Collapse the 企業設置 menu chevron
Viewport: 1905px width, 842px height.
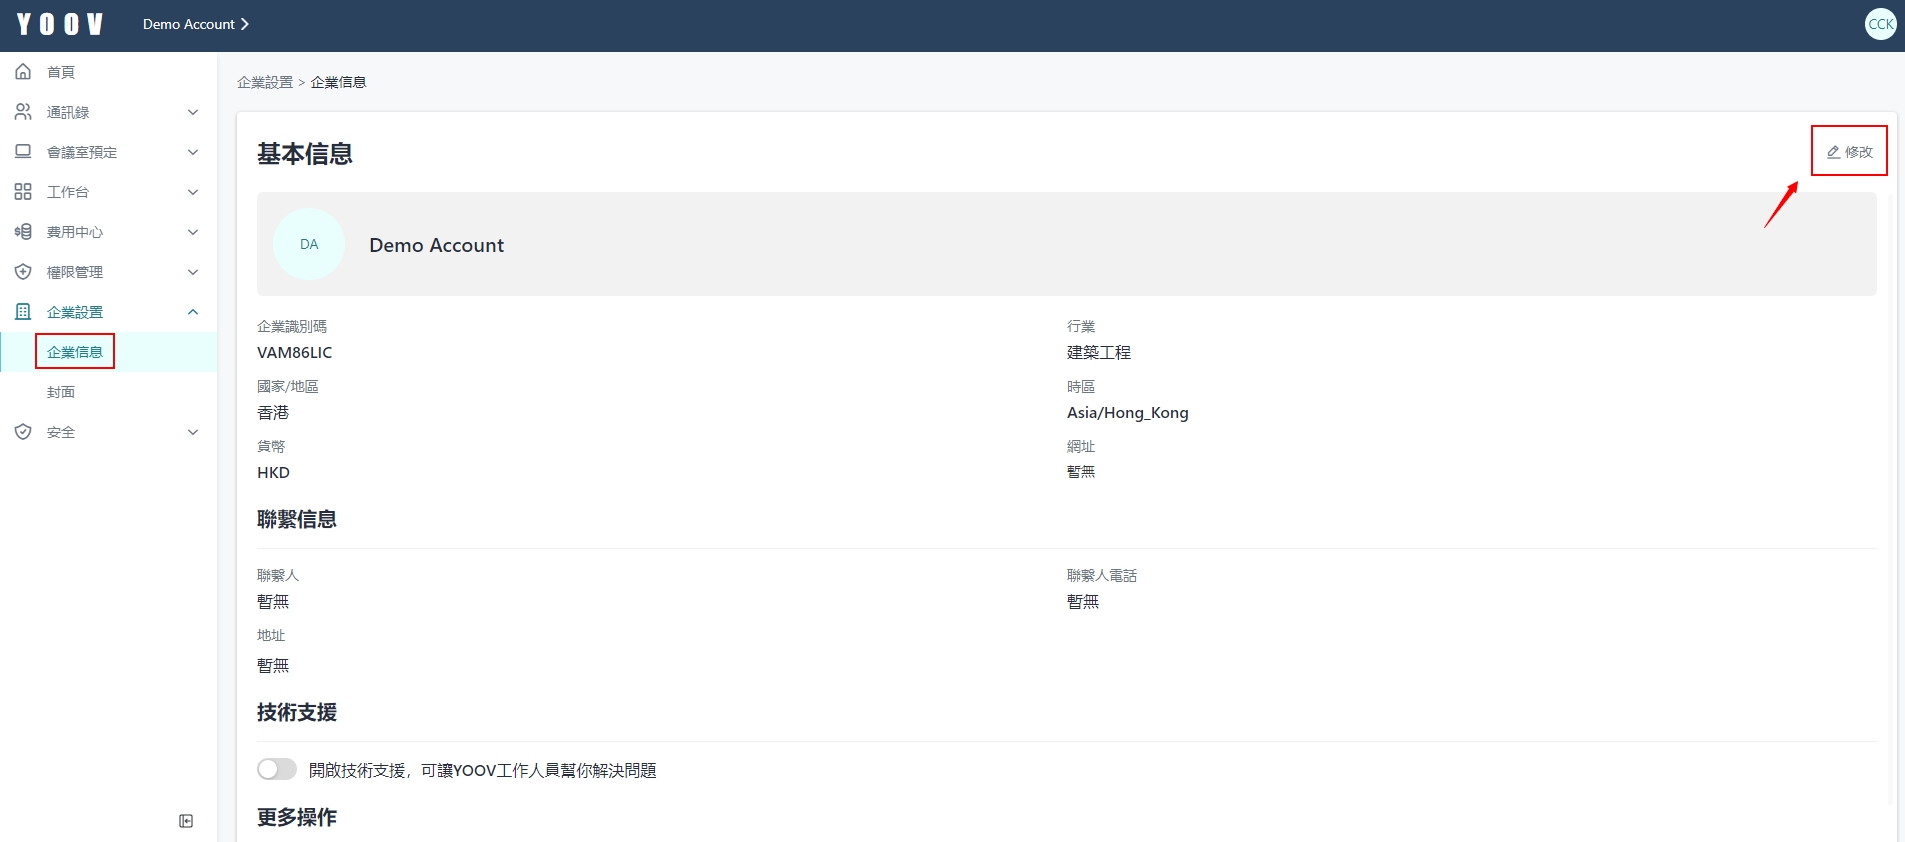(193, 312)
